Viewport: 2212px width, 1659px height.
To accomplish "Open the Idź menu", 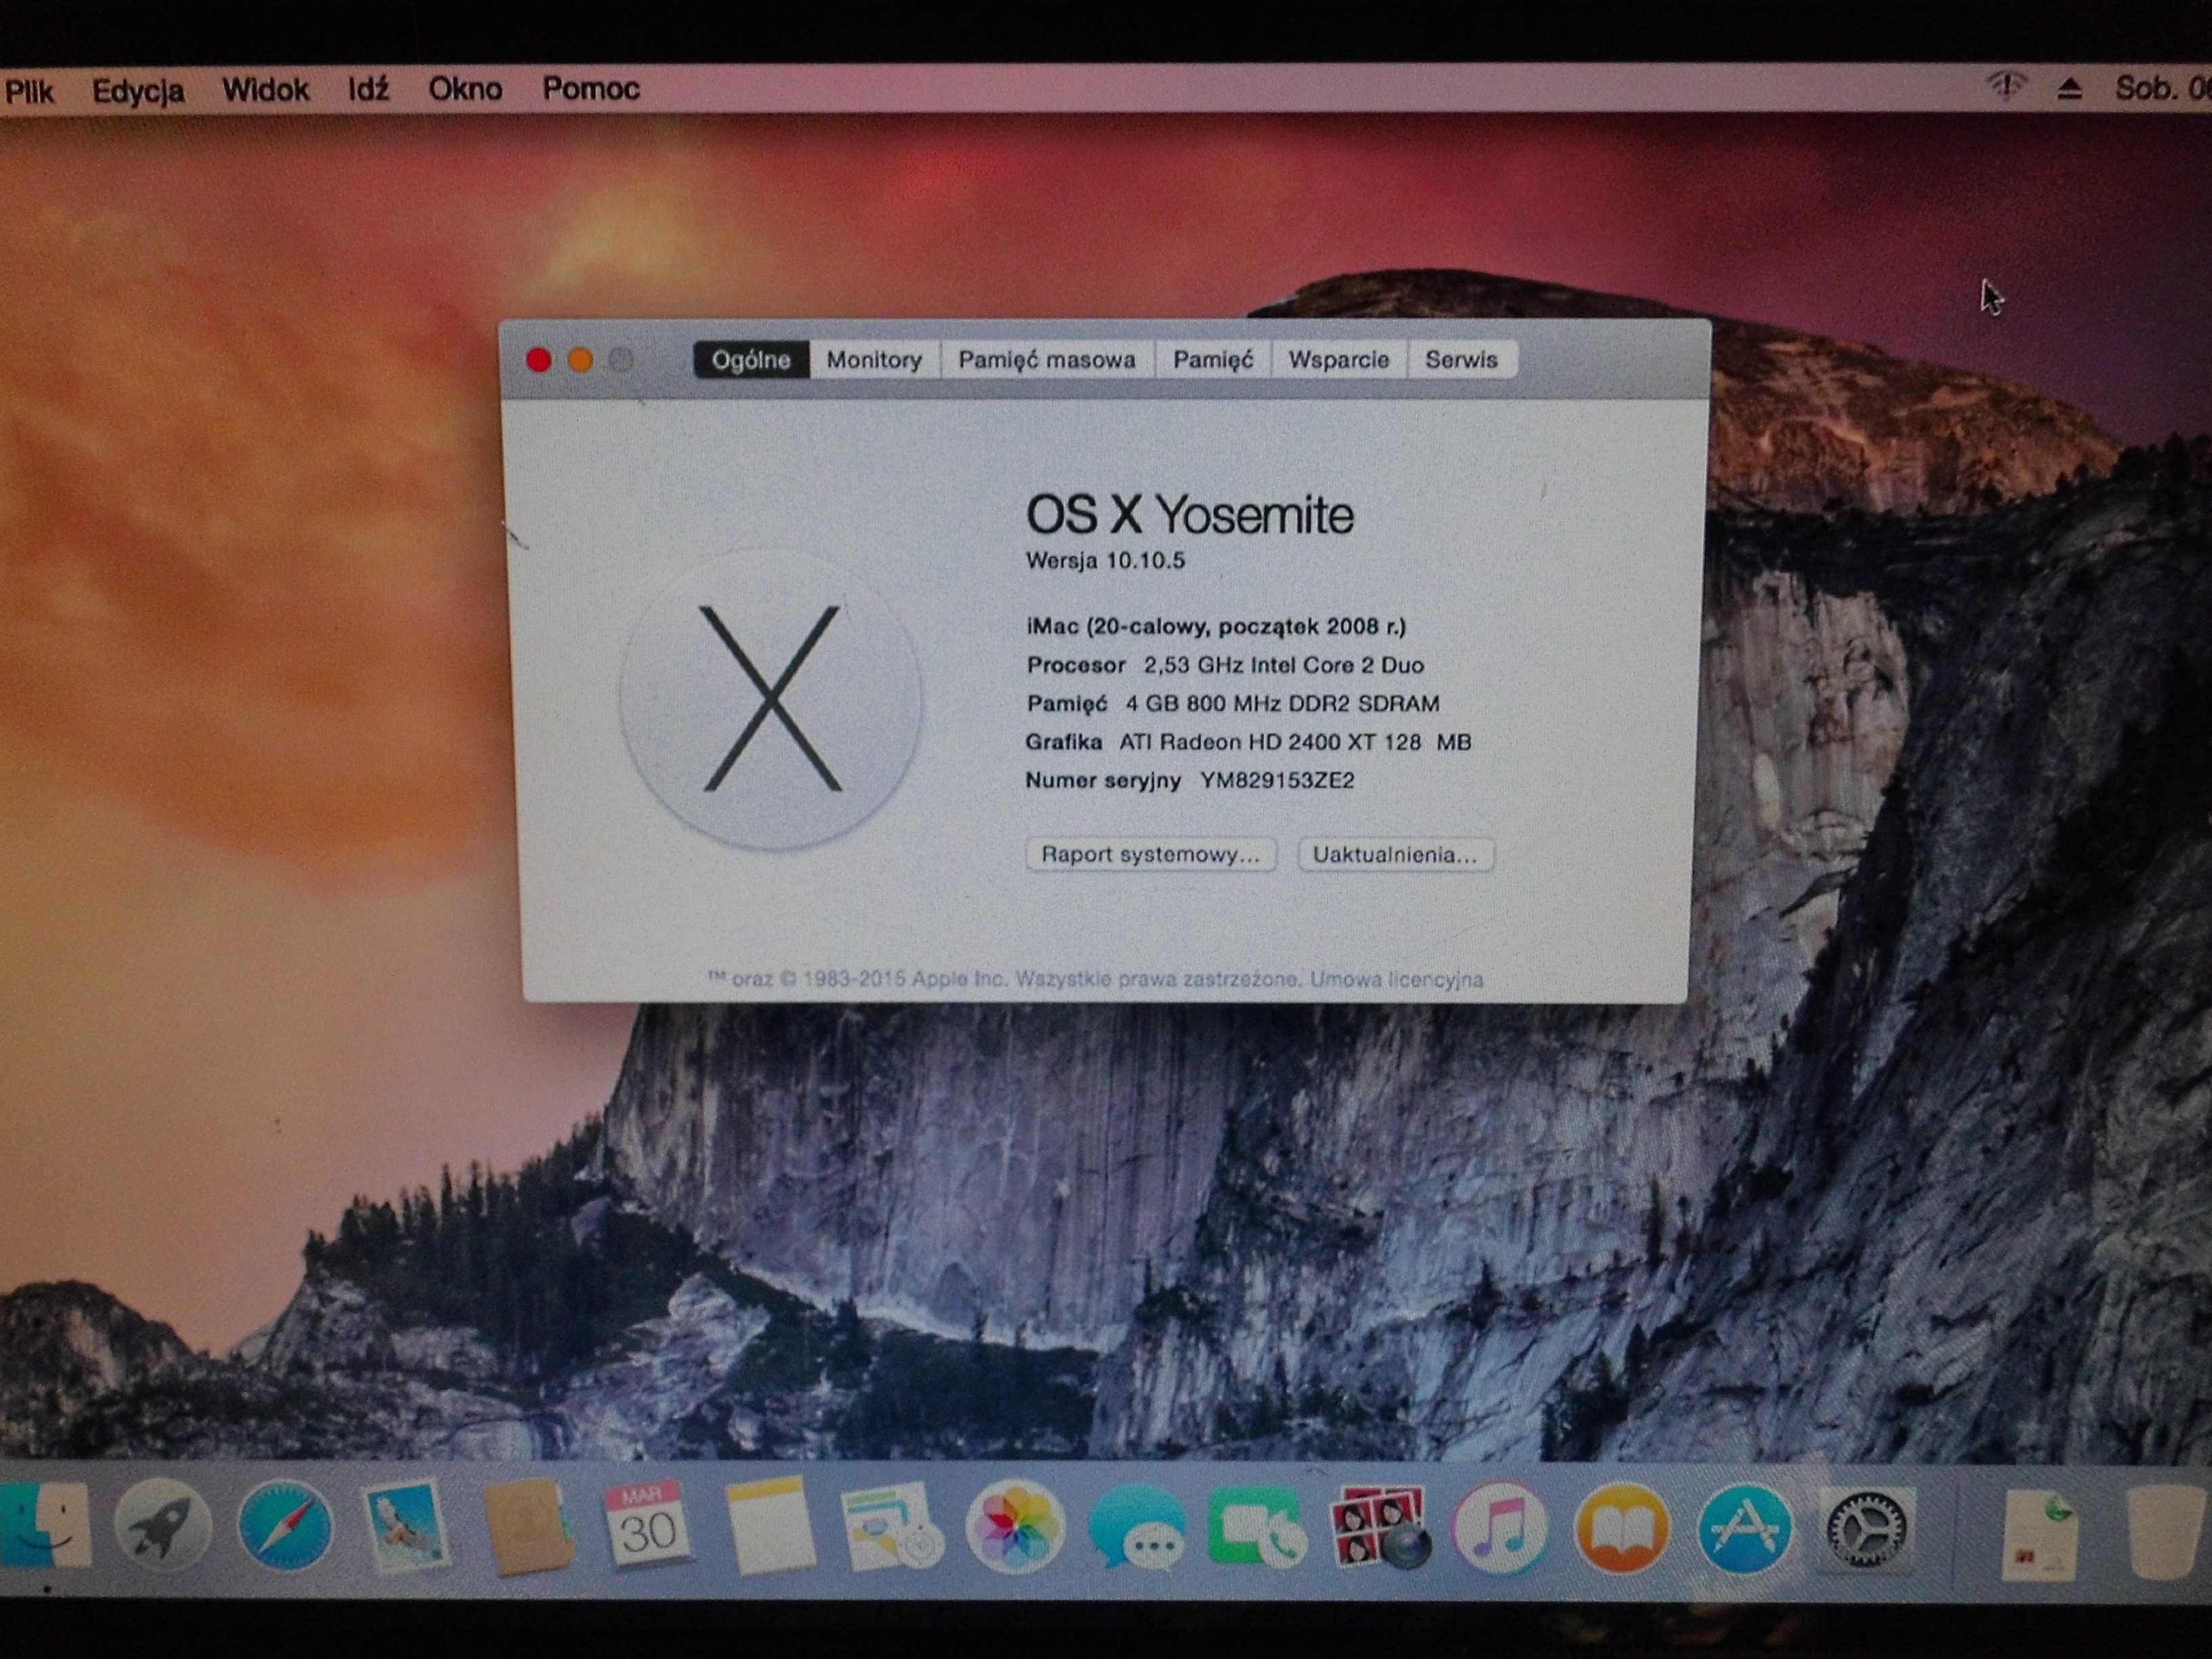I will click(368, 89).
